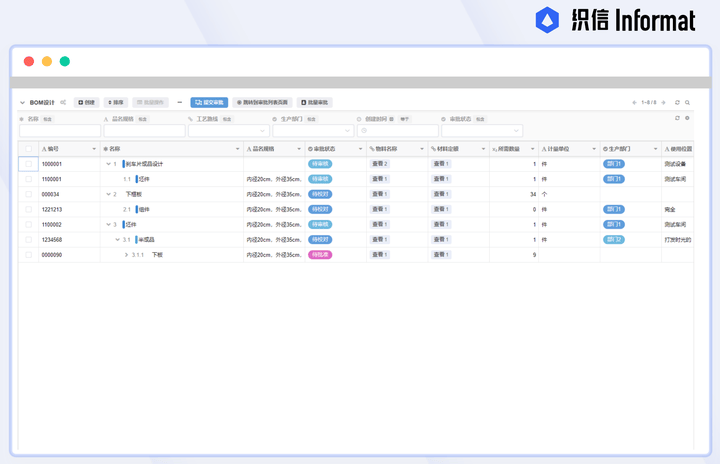The width and height of the screenshot is (720, 464).
Task: Collapse tree node 3 in row 1100002
Action: [108, 225]
